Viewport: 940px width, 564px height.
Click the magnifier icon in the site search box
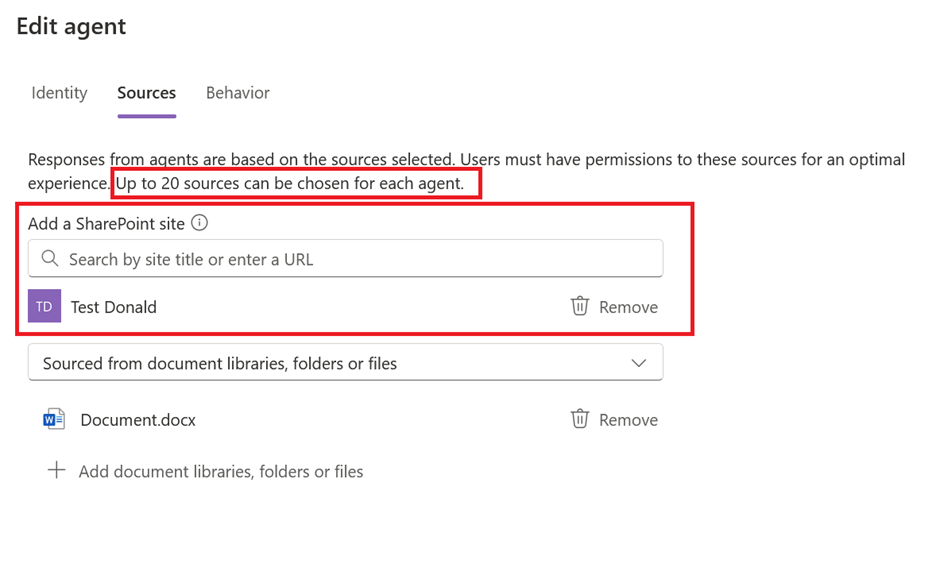click(x=50, y=259)
